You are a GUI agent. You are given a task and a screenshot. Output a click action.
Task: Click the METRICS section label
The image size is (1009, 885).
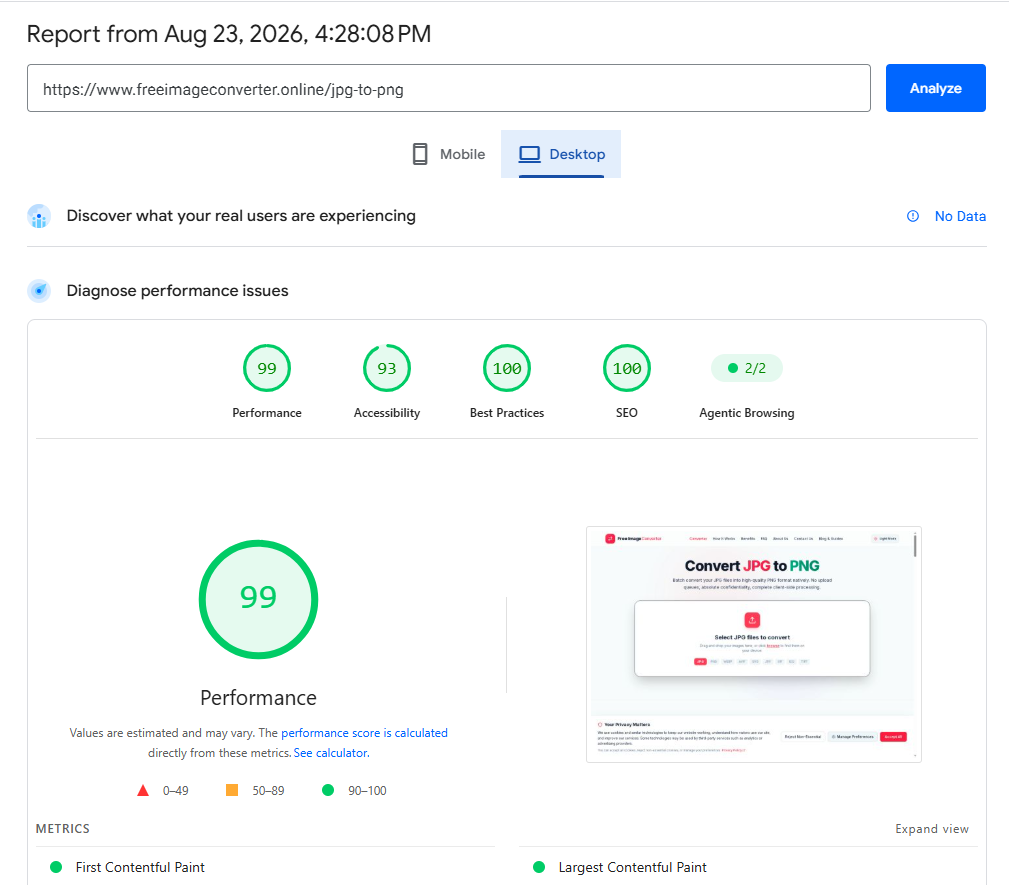pyautogui.click(x=63, y=829)
